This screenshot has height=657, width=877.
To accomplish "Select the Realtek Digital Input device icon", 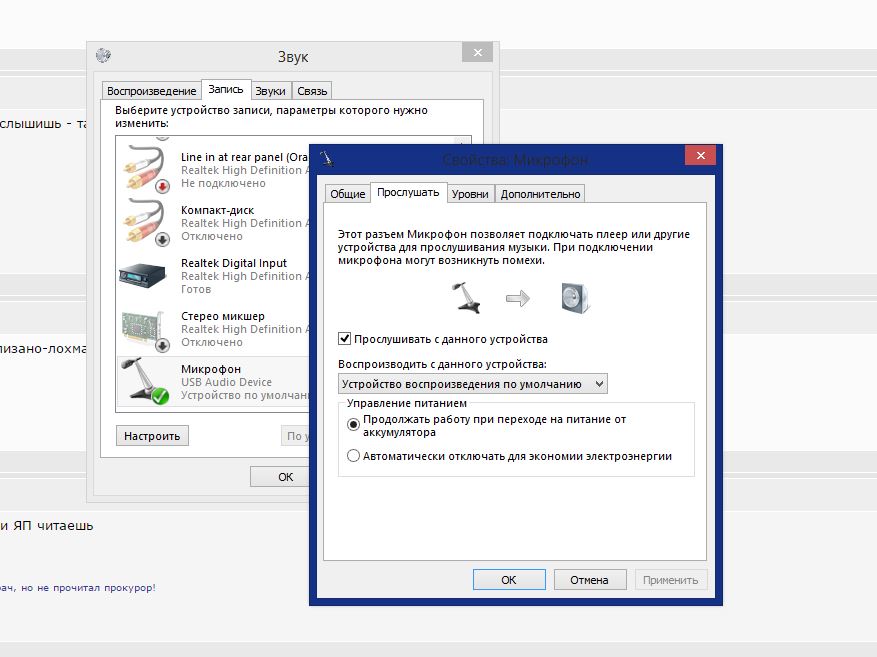I will coord(143,275).
